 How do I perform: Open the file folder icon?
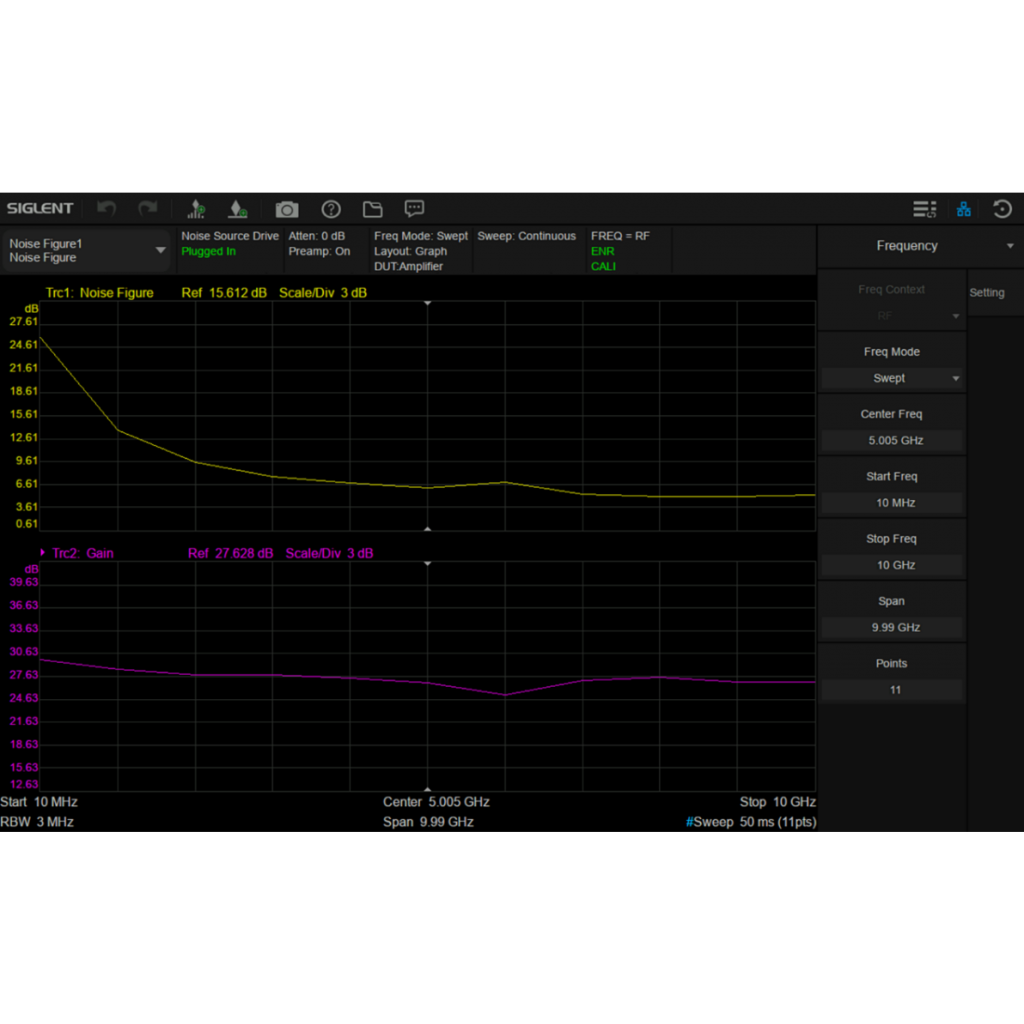373,209
